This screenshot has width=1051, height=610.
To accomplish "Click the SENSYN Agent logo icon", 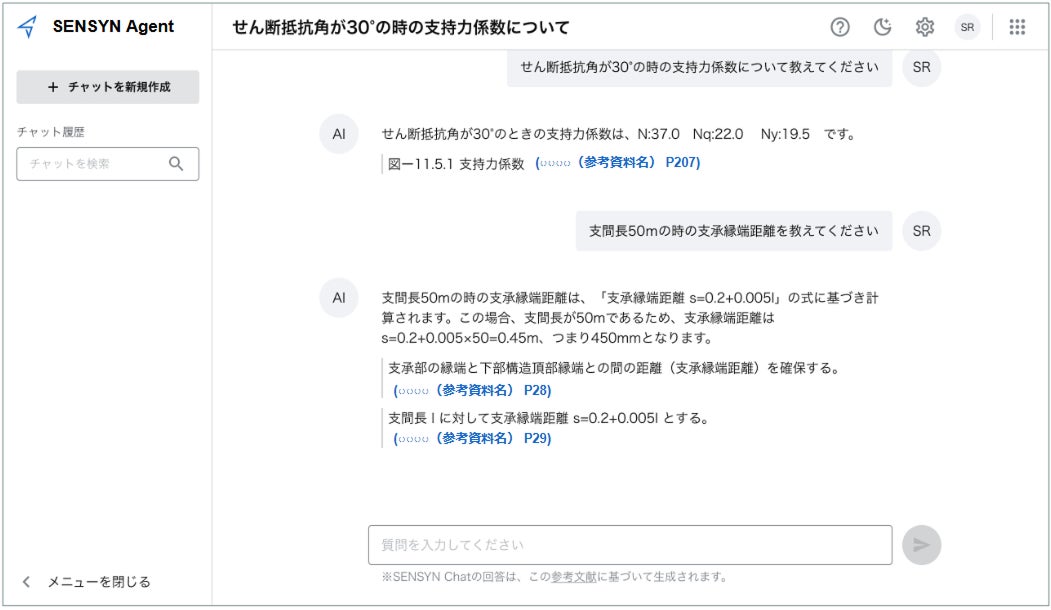I will pos(28,27).
